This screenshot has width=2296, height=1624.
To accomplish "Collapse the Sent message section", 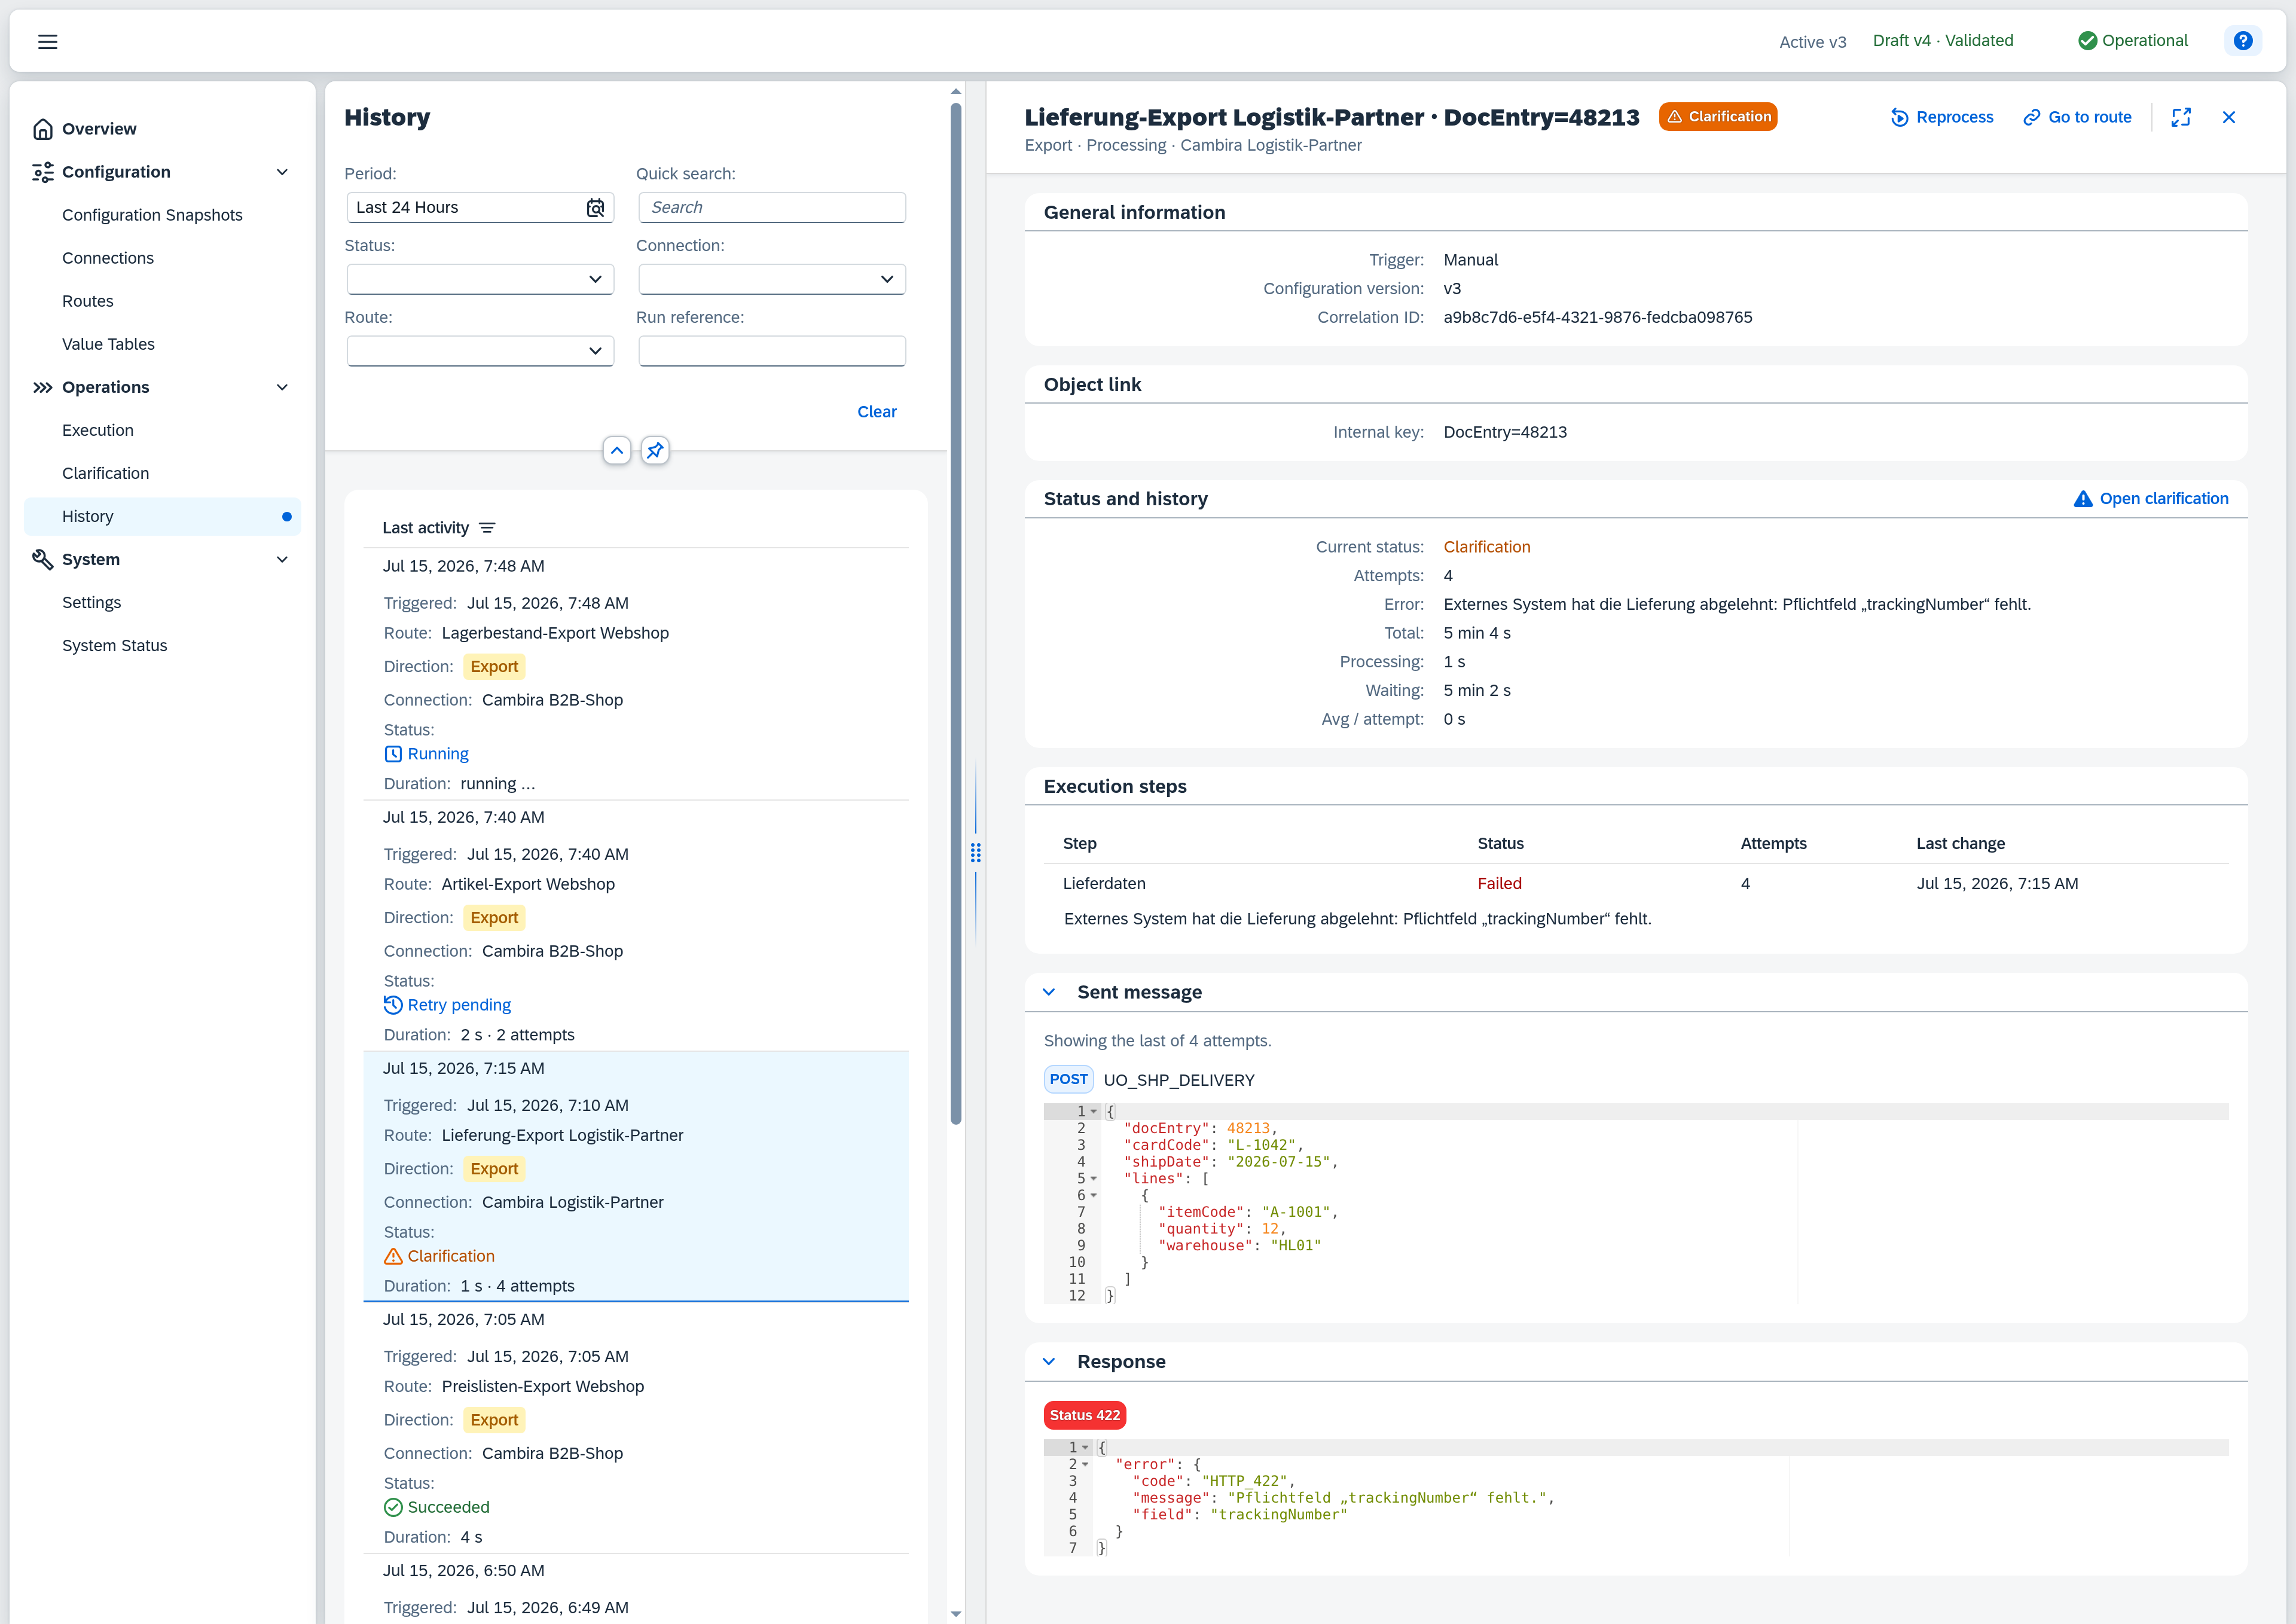I will [x=1049, y=992].
